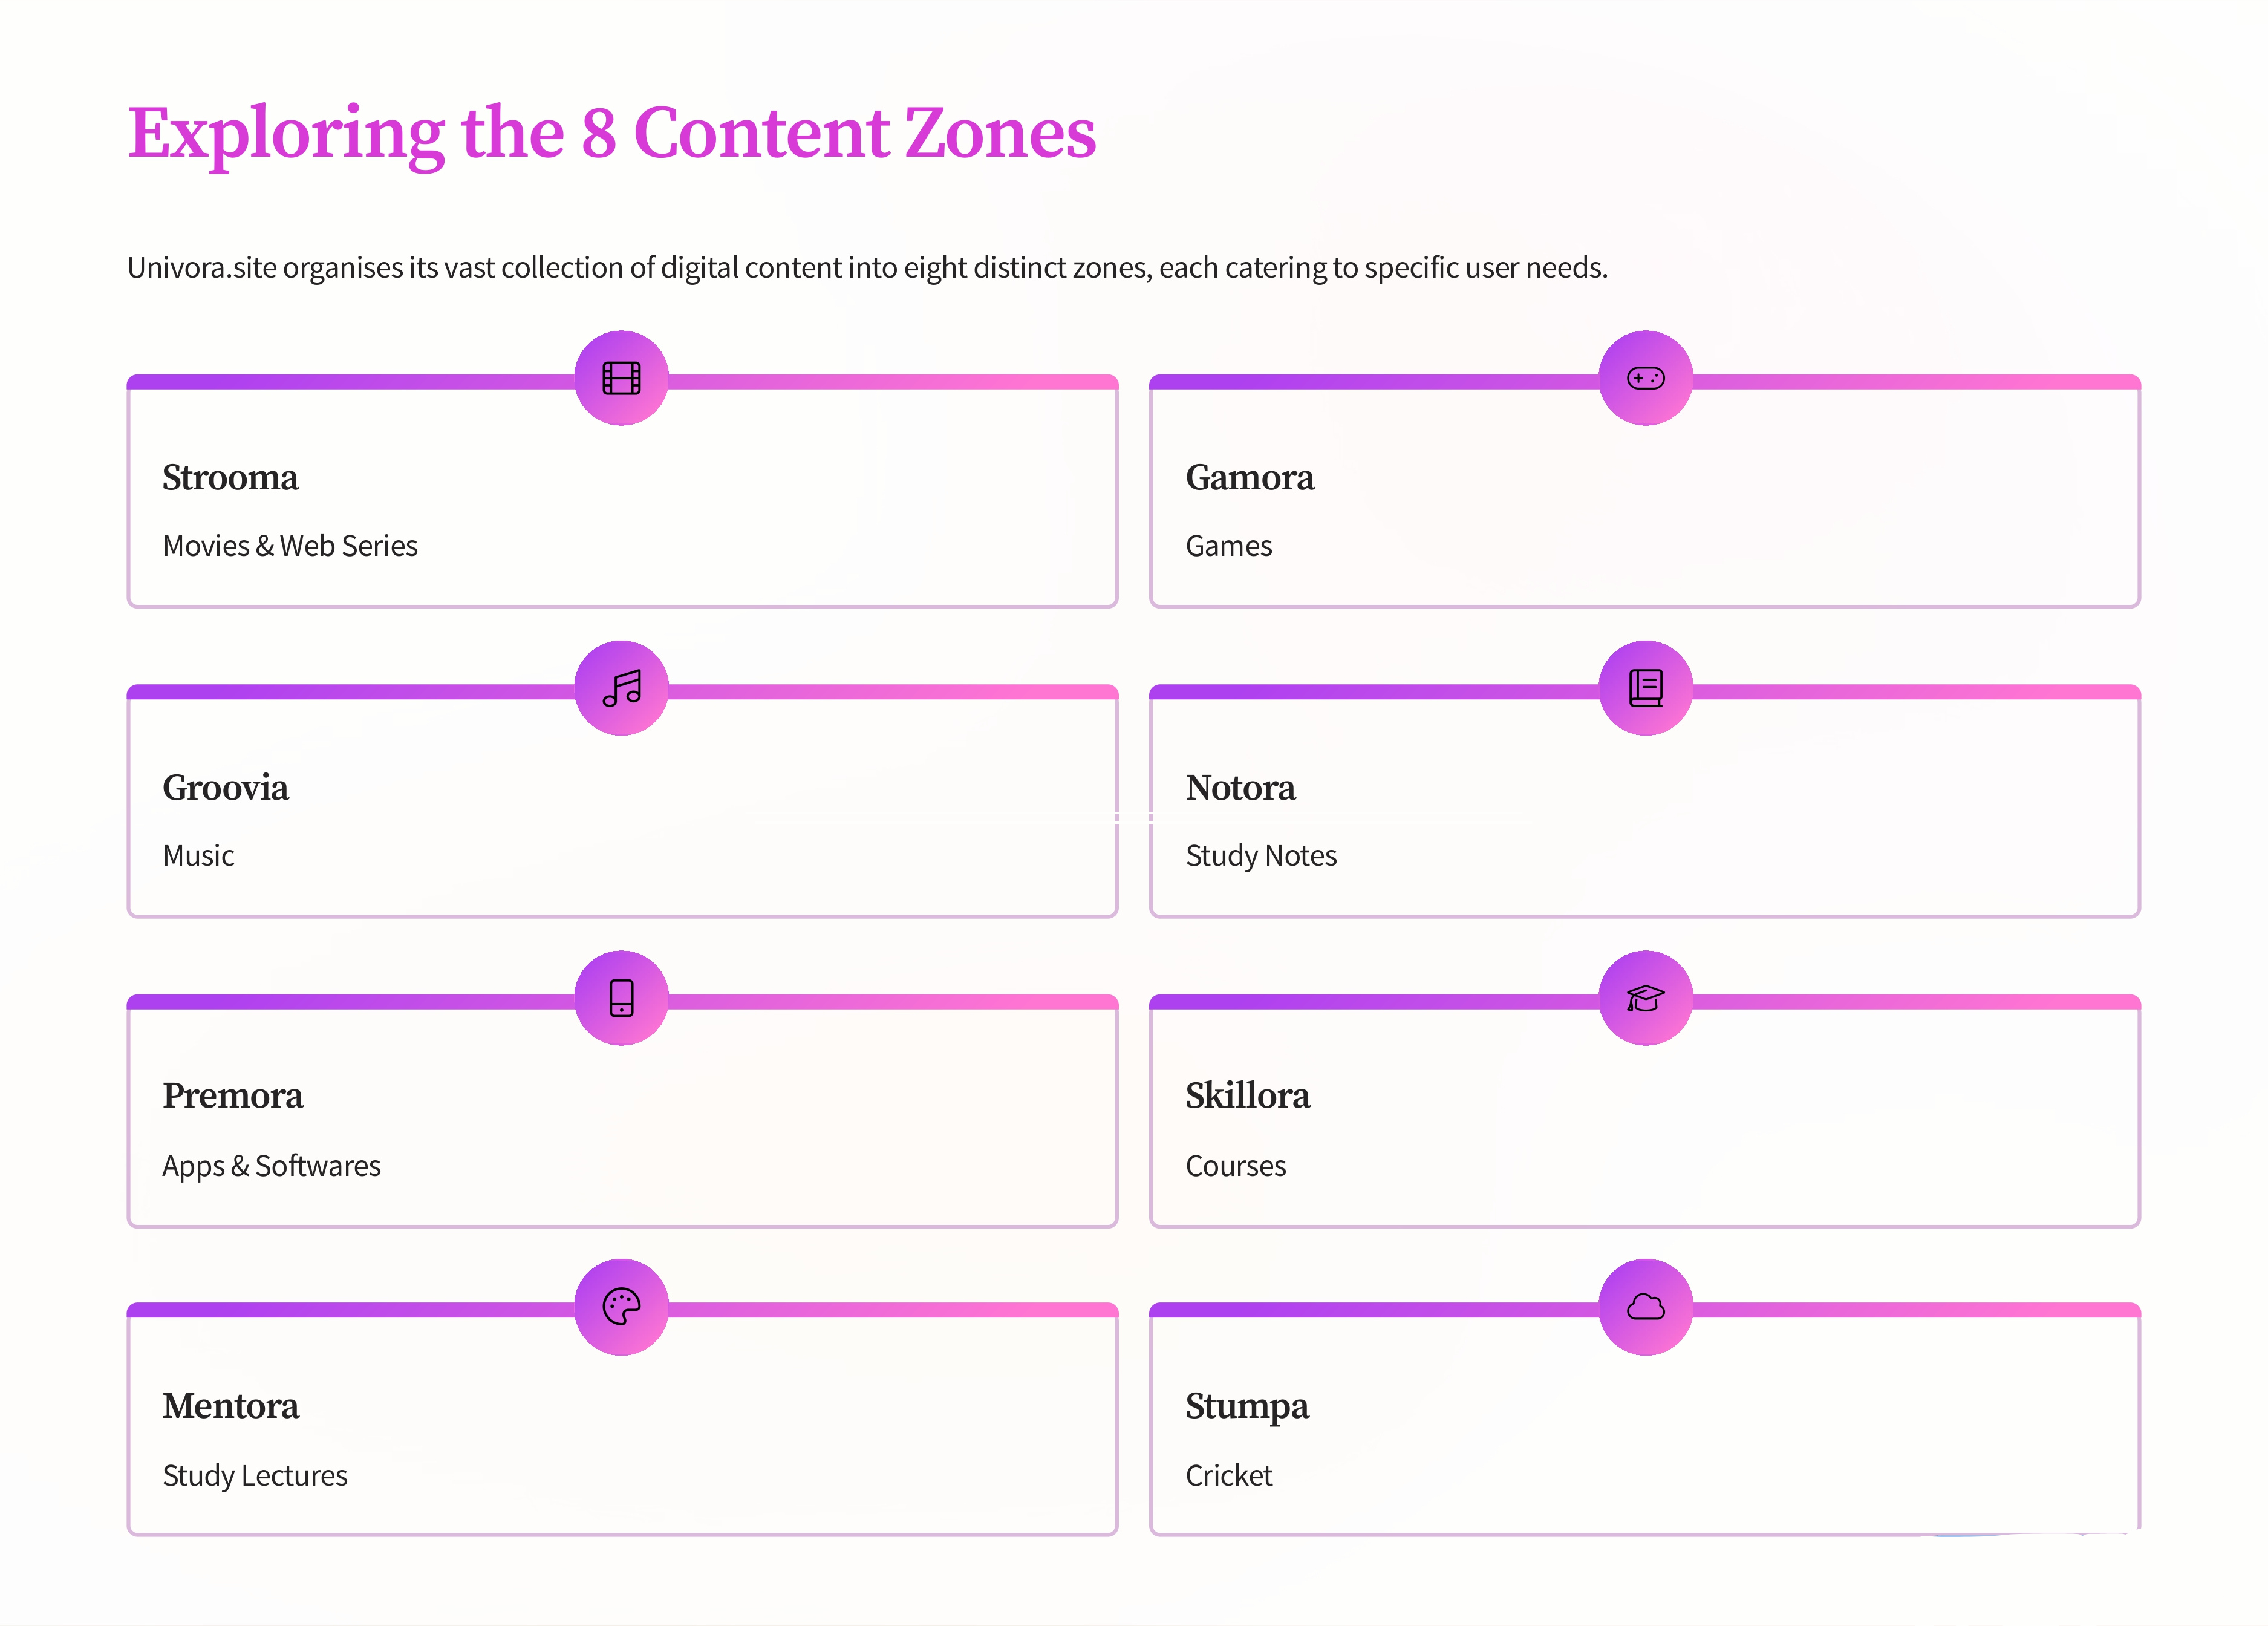Click the cloud icon above Stumpa
This screenshot has height=1626, width=2268.
pos(1645,1307)
